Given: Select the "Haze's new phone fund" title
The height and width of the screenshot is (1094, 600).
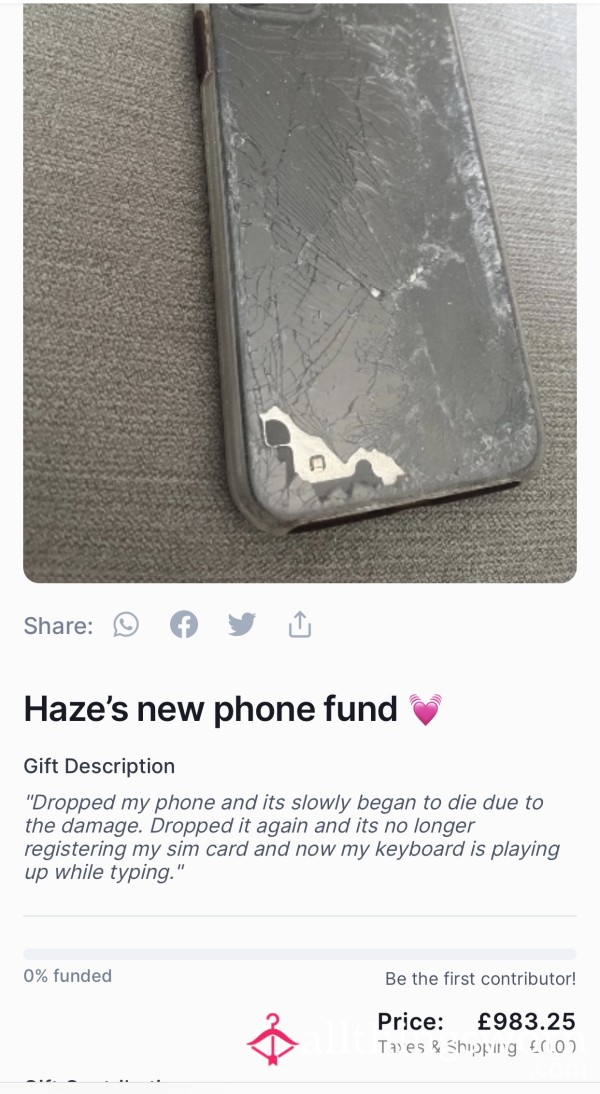Looking at the screenshot, I should (x=211, y=709).
